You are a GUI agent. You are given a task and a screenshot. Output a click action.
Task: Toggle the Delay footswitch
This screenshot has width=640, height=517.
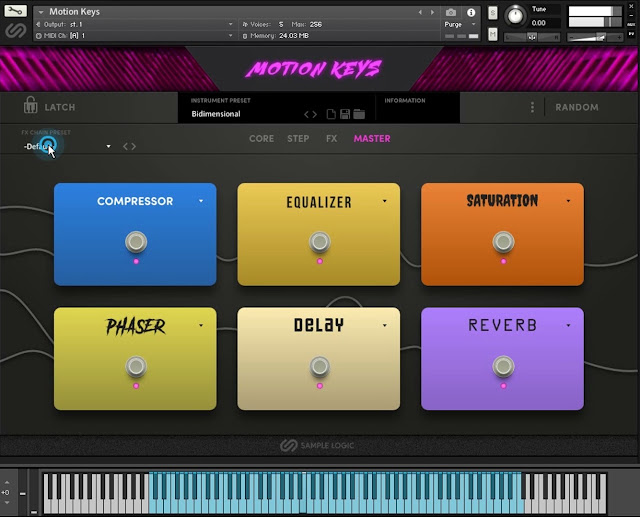pos(320,366)
